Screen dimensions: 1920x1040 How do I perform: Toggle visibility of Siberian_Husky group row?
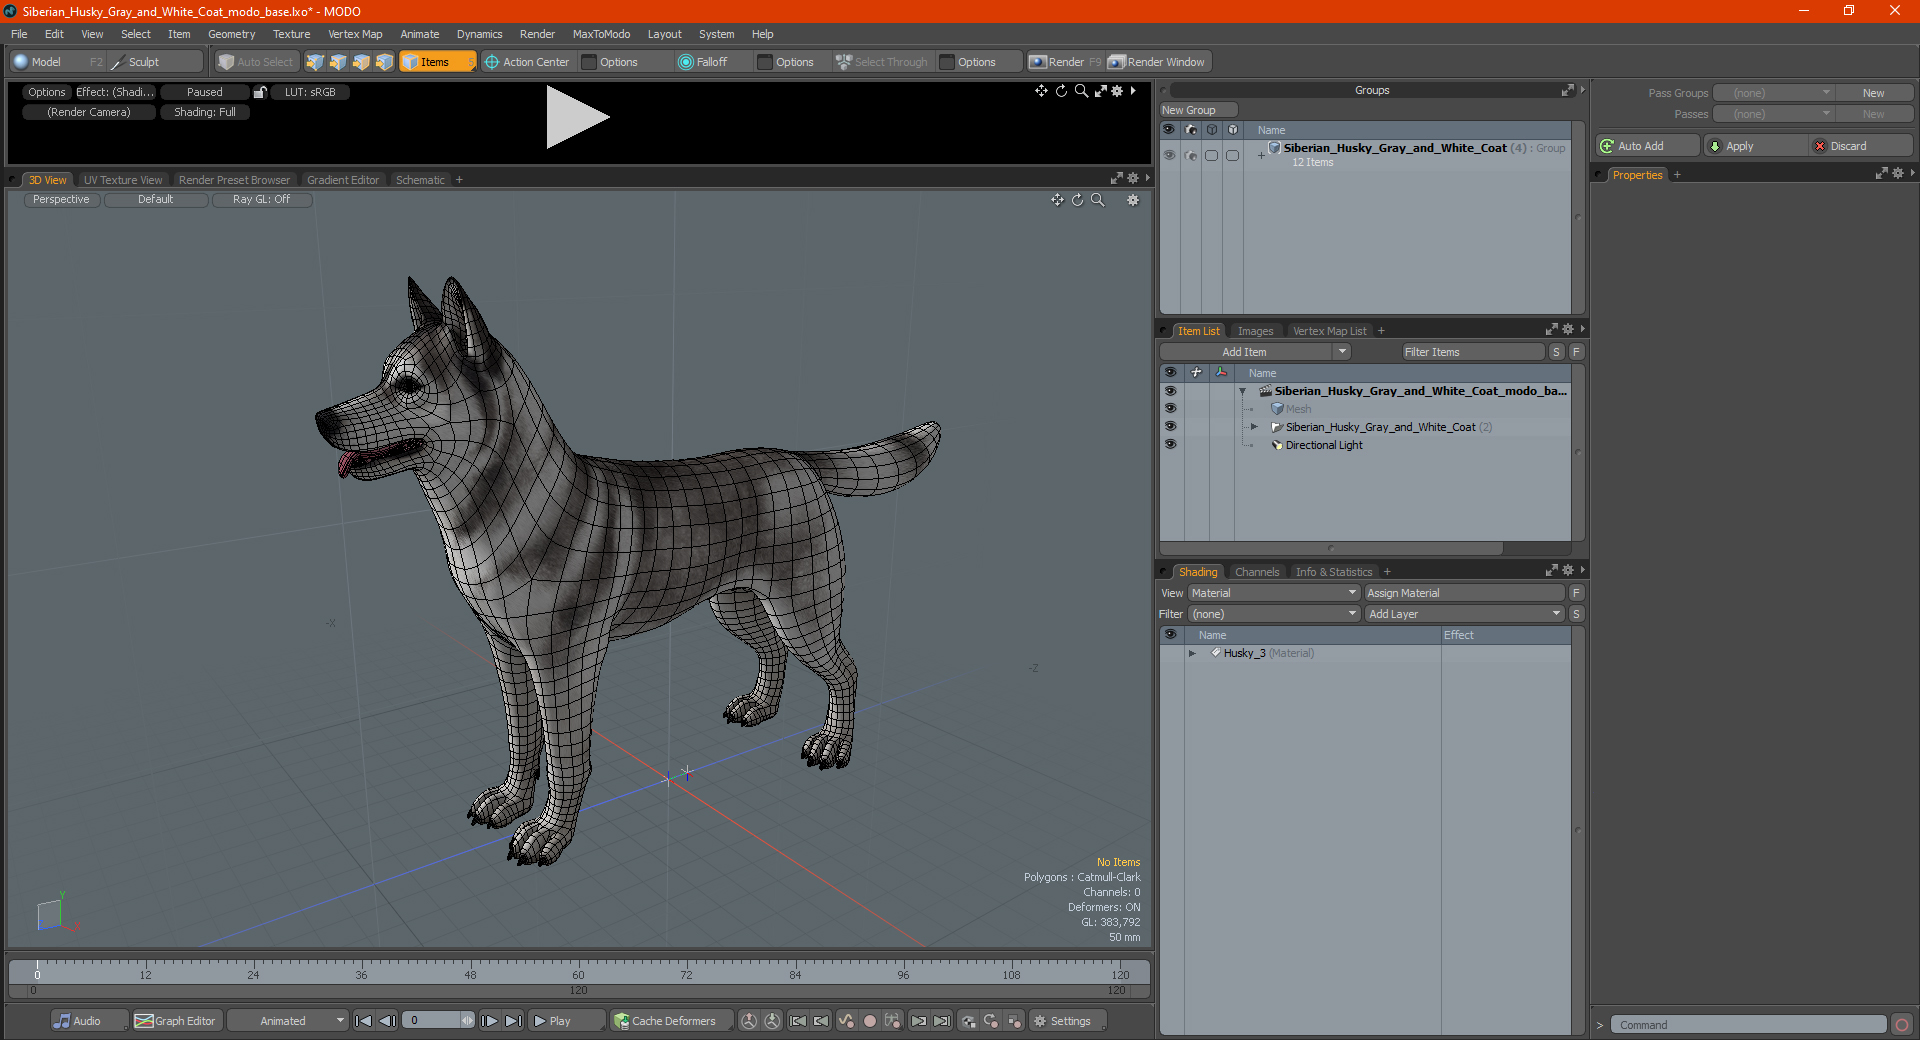pyautogui.click(x=1169, y=155)
